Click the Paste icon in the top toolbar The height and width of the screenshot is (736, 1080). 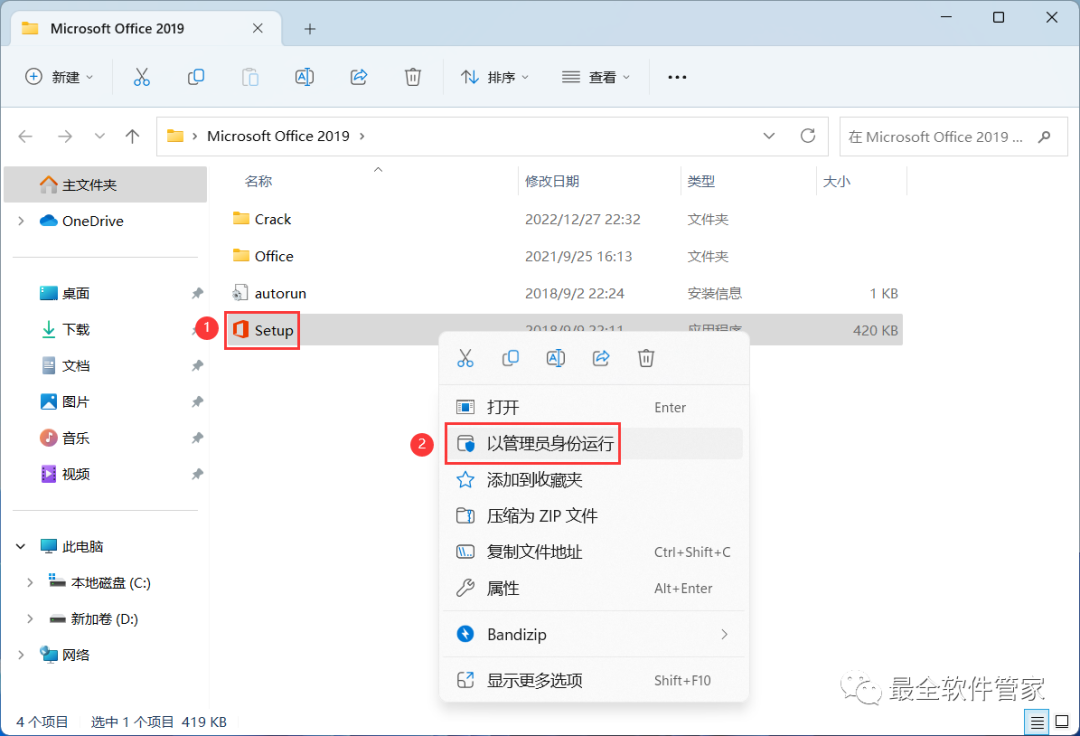pos(250,77)
